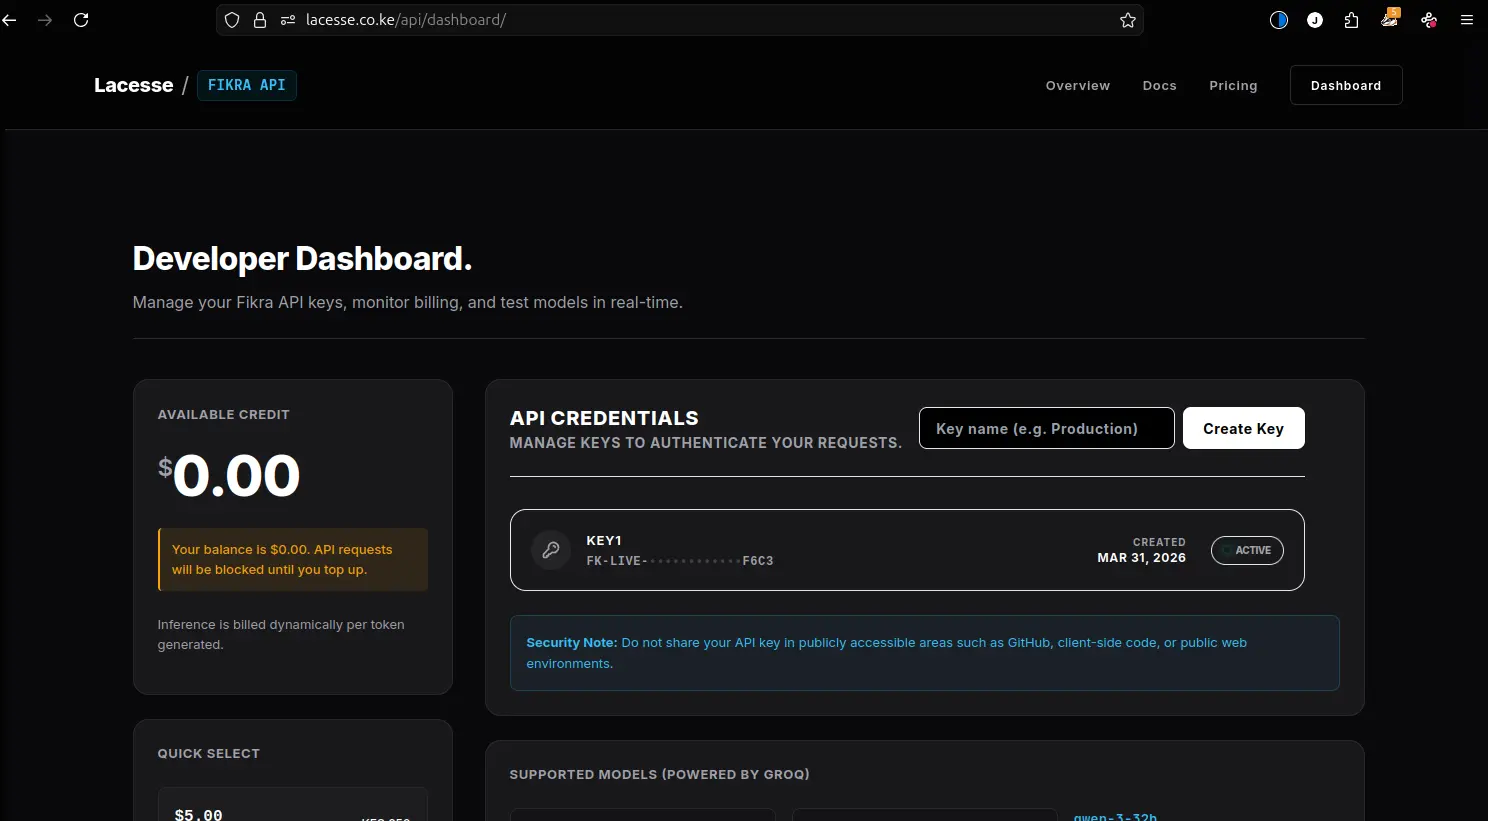
Task: Click the AVAILABLE CREDIT label
Action: click(224, 415)
